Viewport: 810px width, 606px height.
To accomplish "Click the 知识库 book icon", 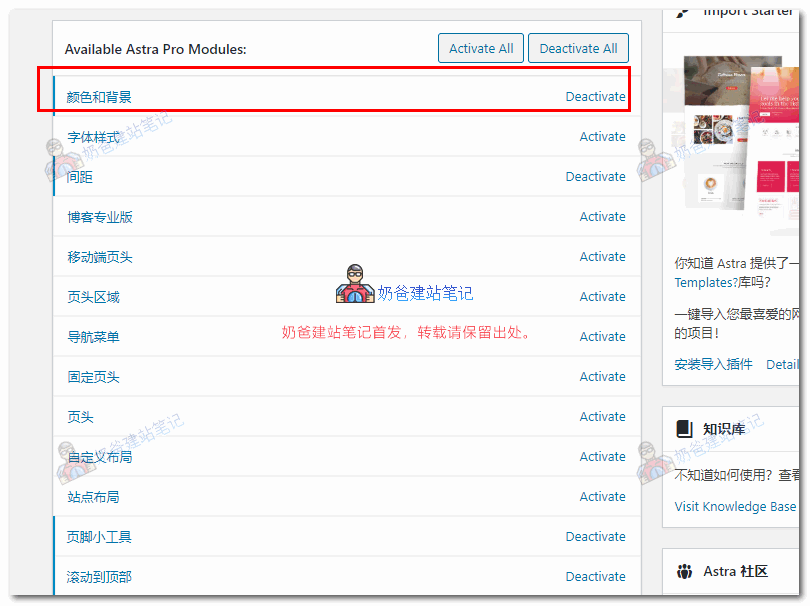I will [684, 429].
